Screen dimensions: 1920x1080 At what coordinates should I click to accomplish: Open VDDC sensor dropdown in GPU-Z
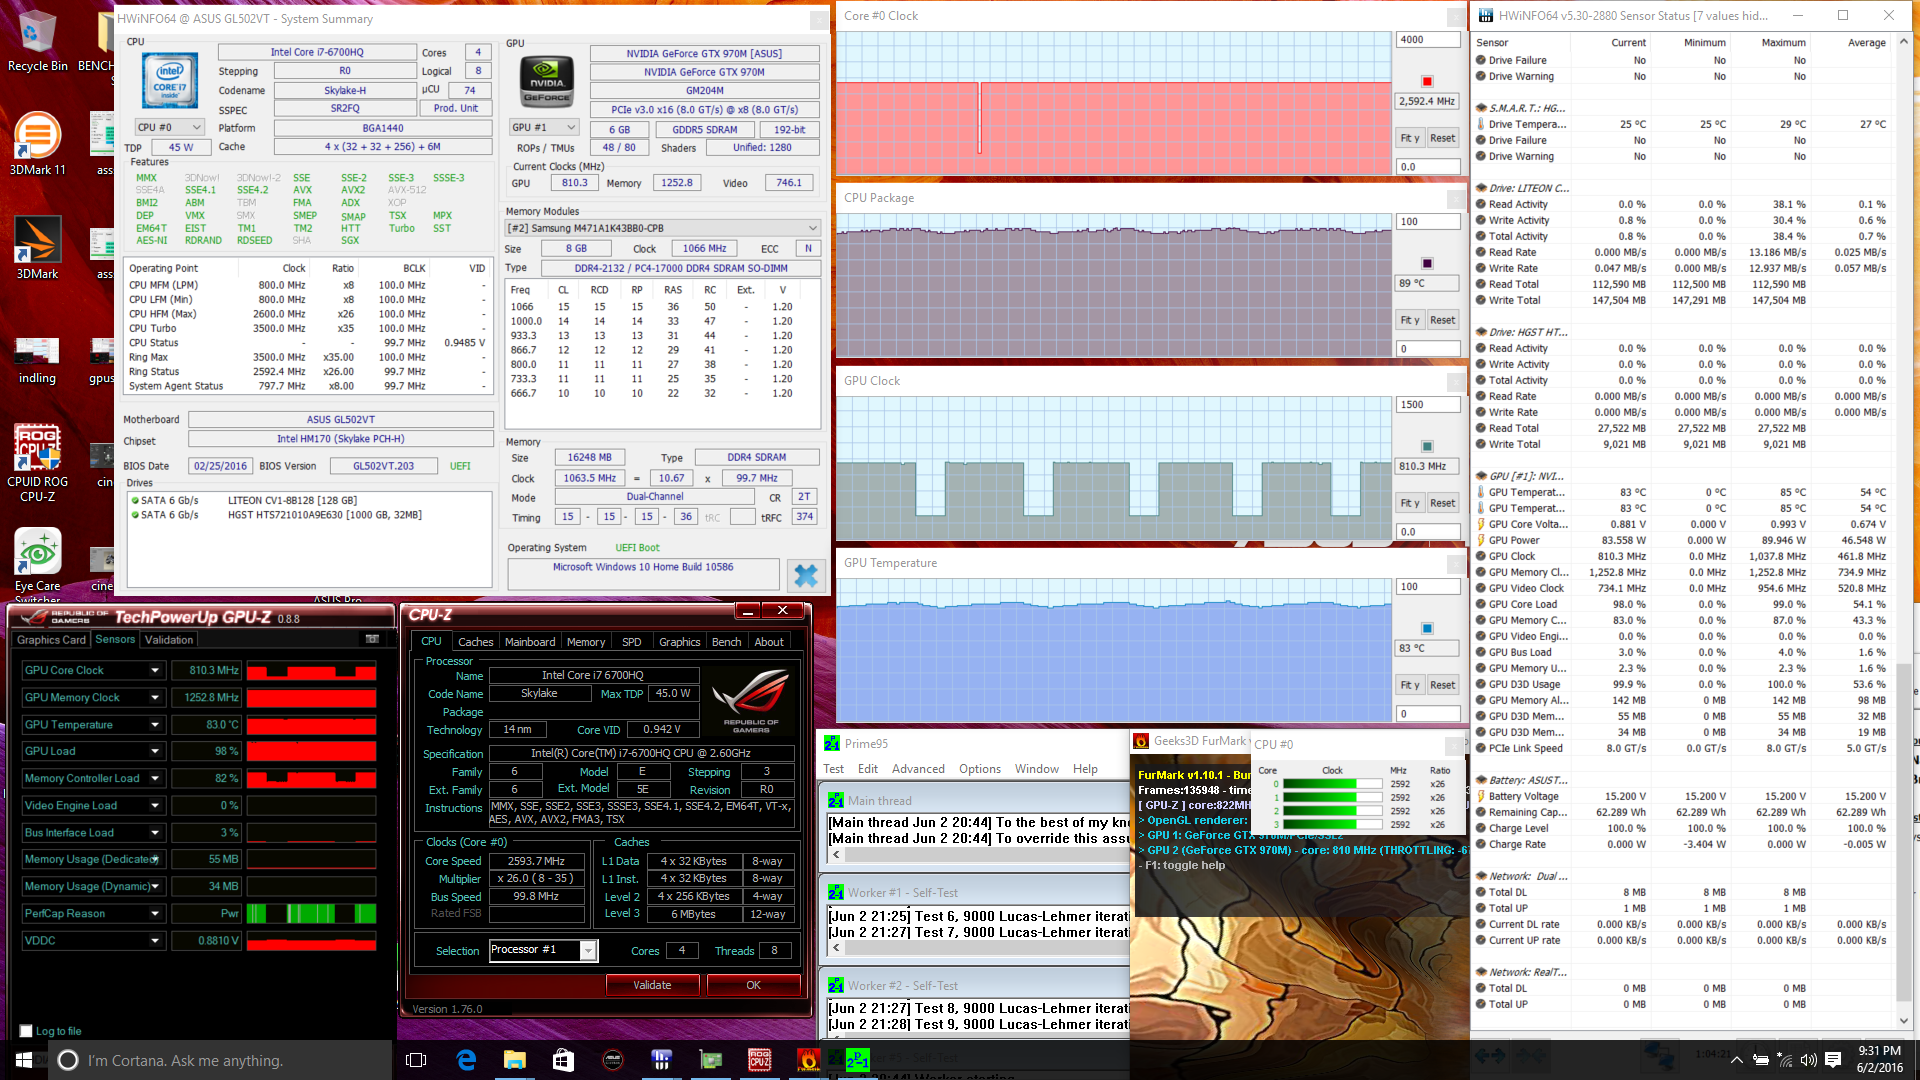click(155, 940)
